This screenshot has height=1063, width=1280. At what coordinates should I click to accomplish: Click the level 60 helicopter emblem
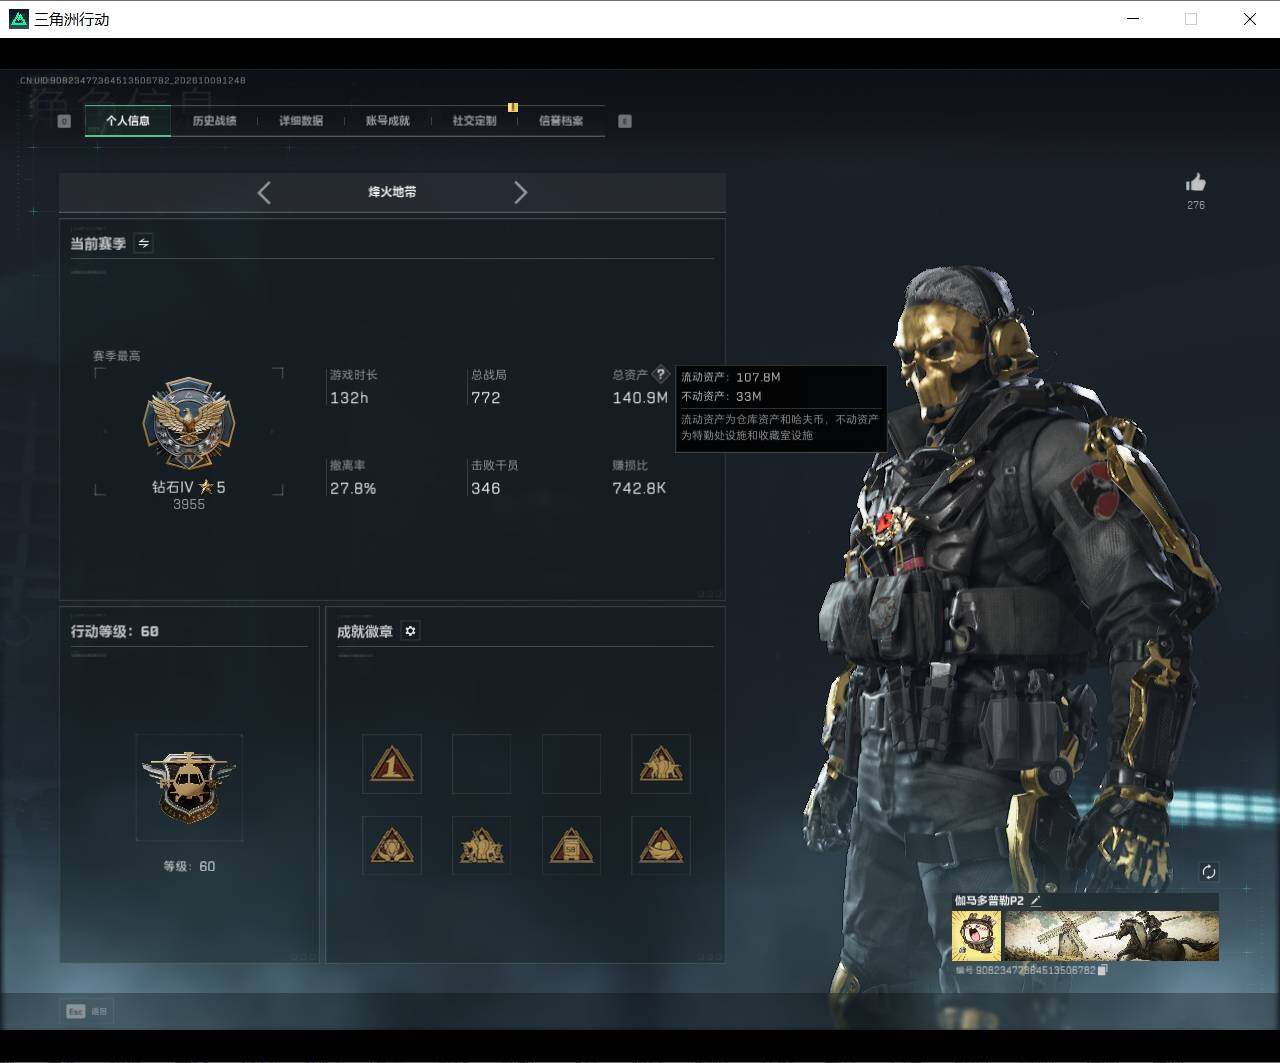[189, 787]
